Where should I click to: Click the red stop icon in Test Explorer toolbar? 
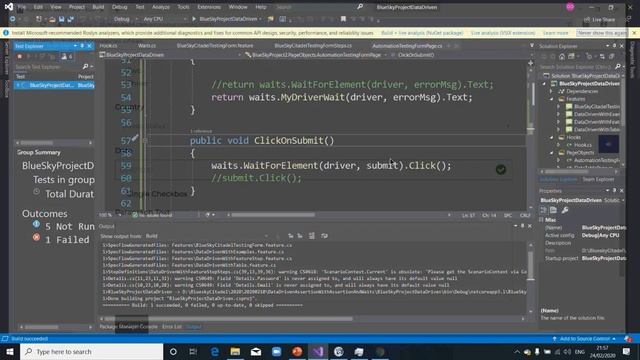point(19,56)
